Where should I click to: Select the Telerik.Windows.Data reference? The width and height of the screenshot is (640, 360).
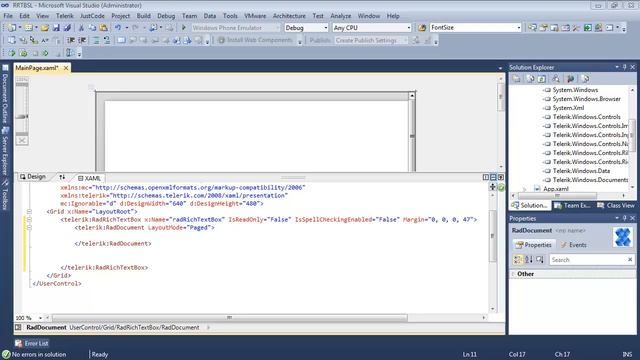pyautogui.click(x=581, y=171)
